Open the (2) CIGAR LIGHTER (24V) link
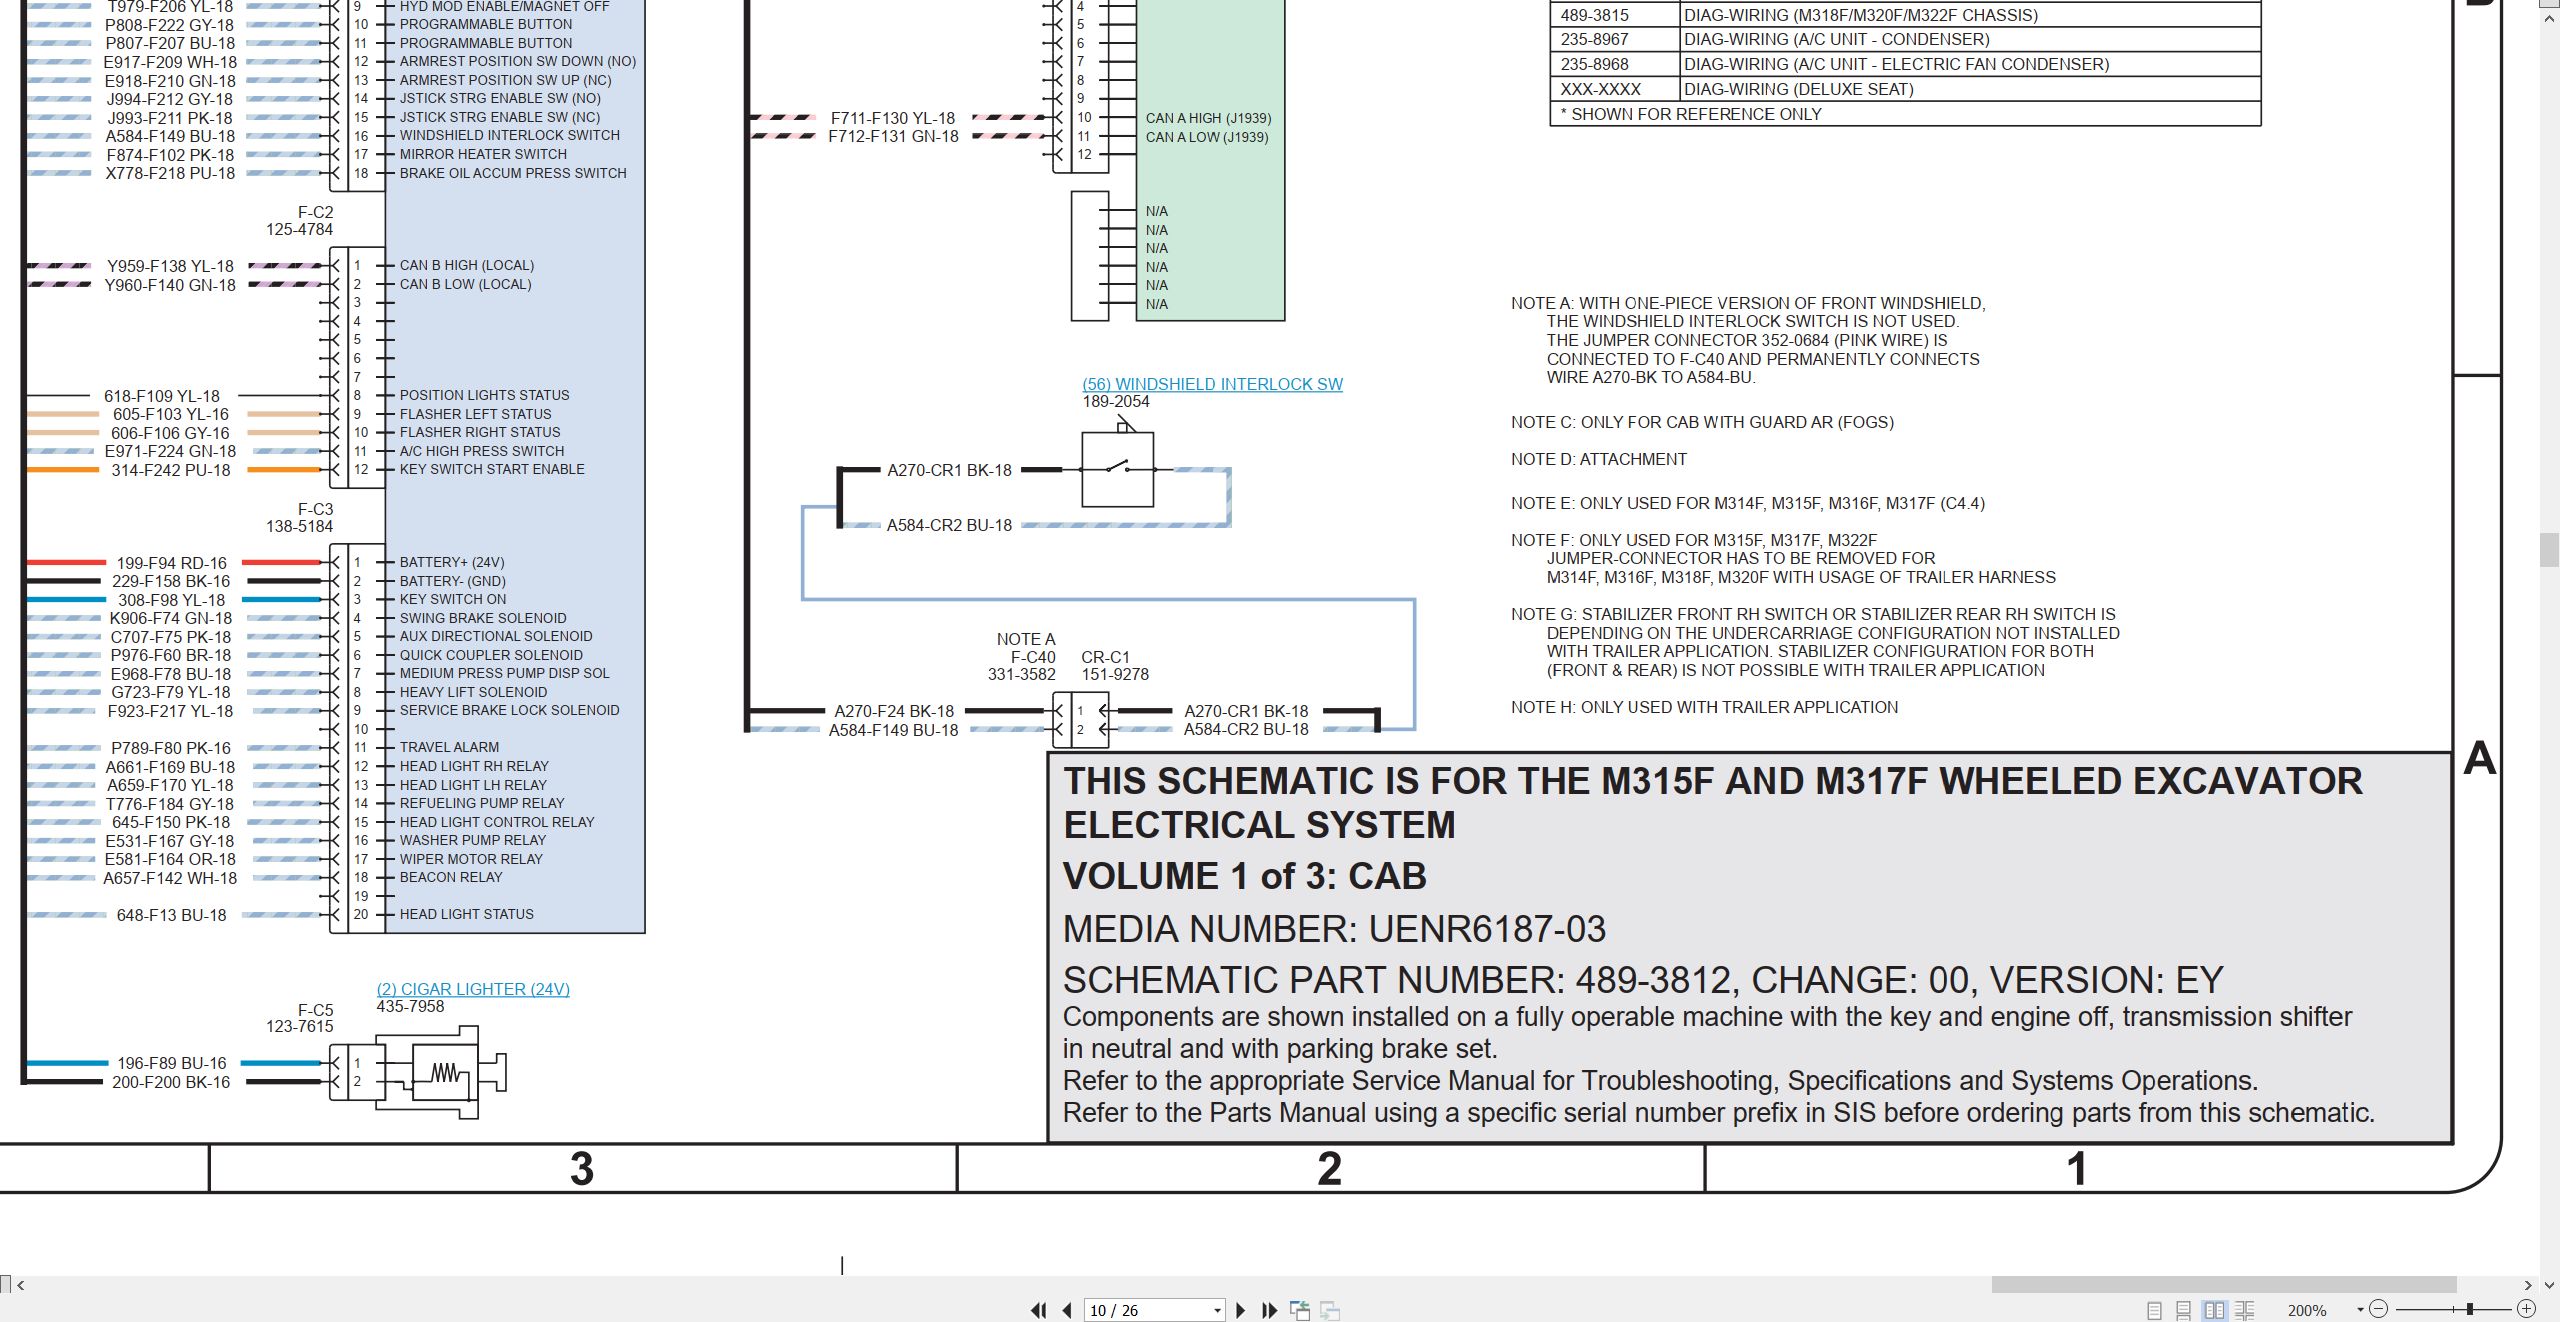The height and width of the screenshot is (1322, 2560). (473, 989)
